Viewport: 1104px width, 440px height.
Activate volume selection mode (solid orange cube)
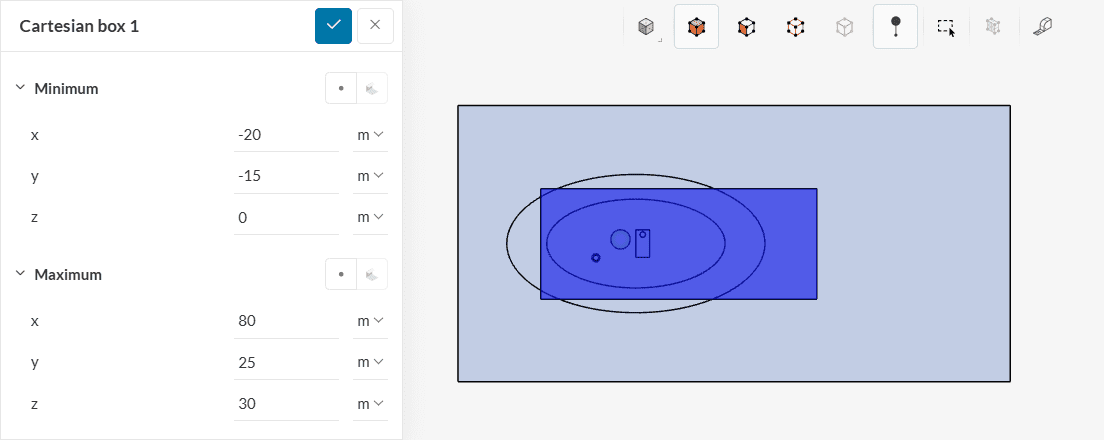(x=696, y=27)
